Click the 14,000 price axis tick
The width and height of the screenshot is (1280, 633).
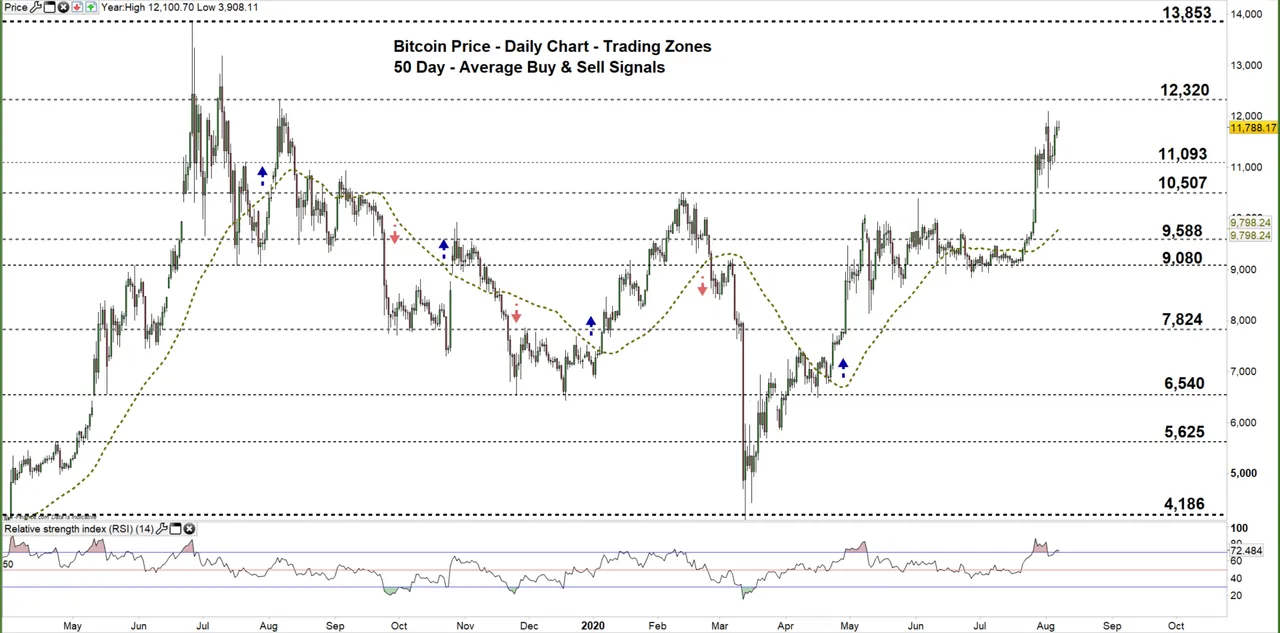point(1246,14)
